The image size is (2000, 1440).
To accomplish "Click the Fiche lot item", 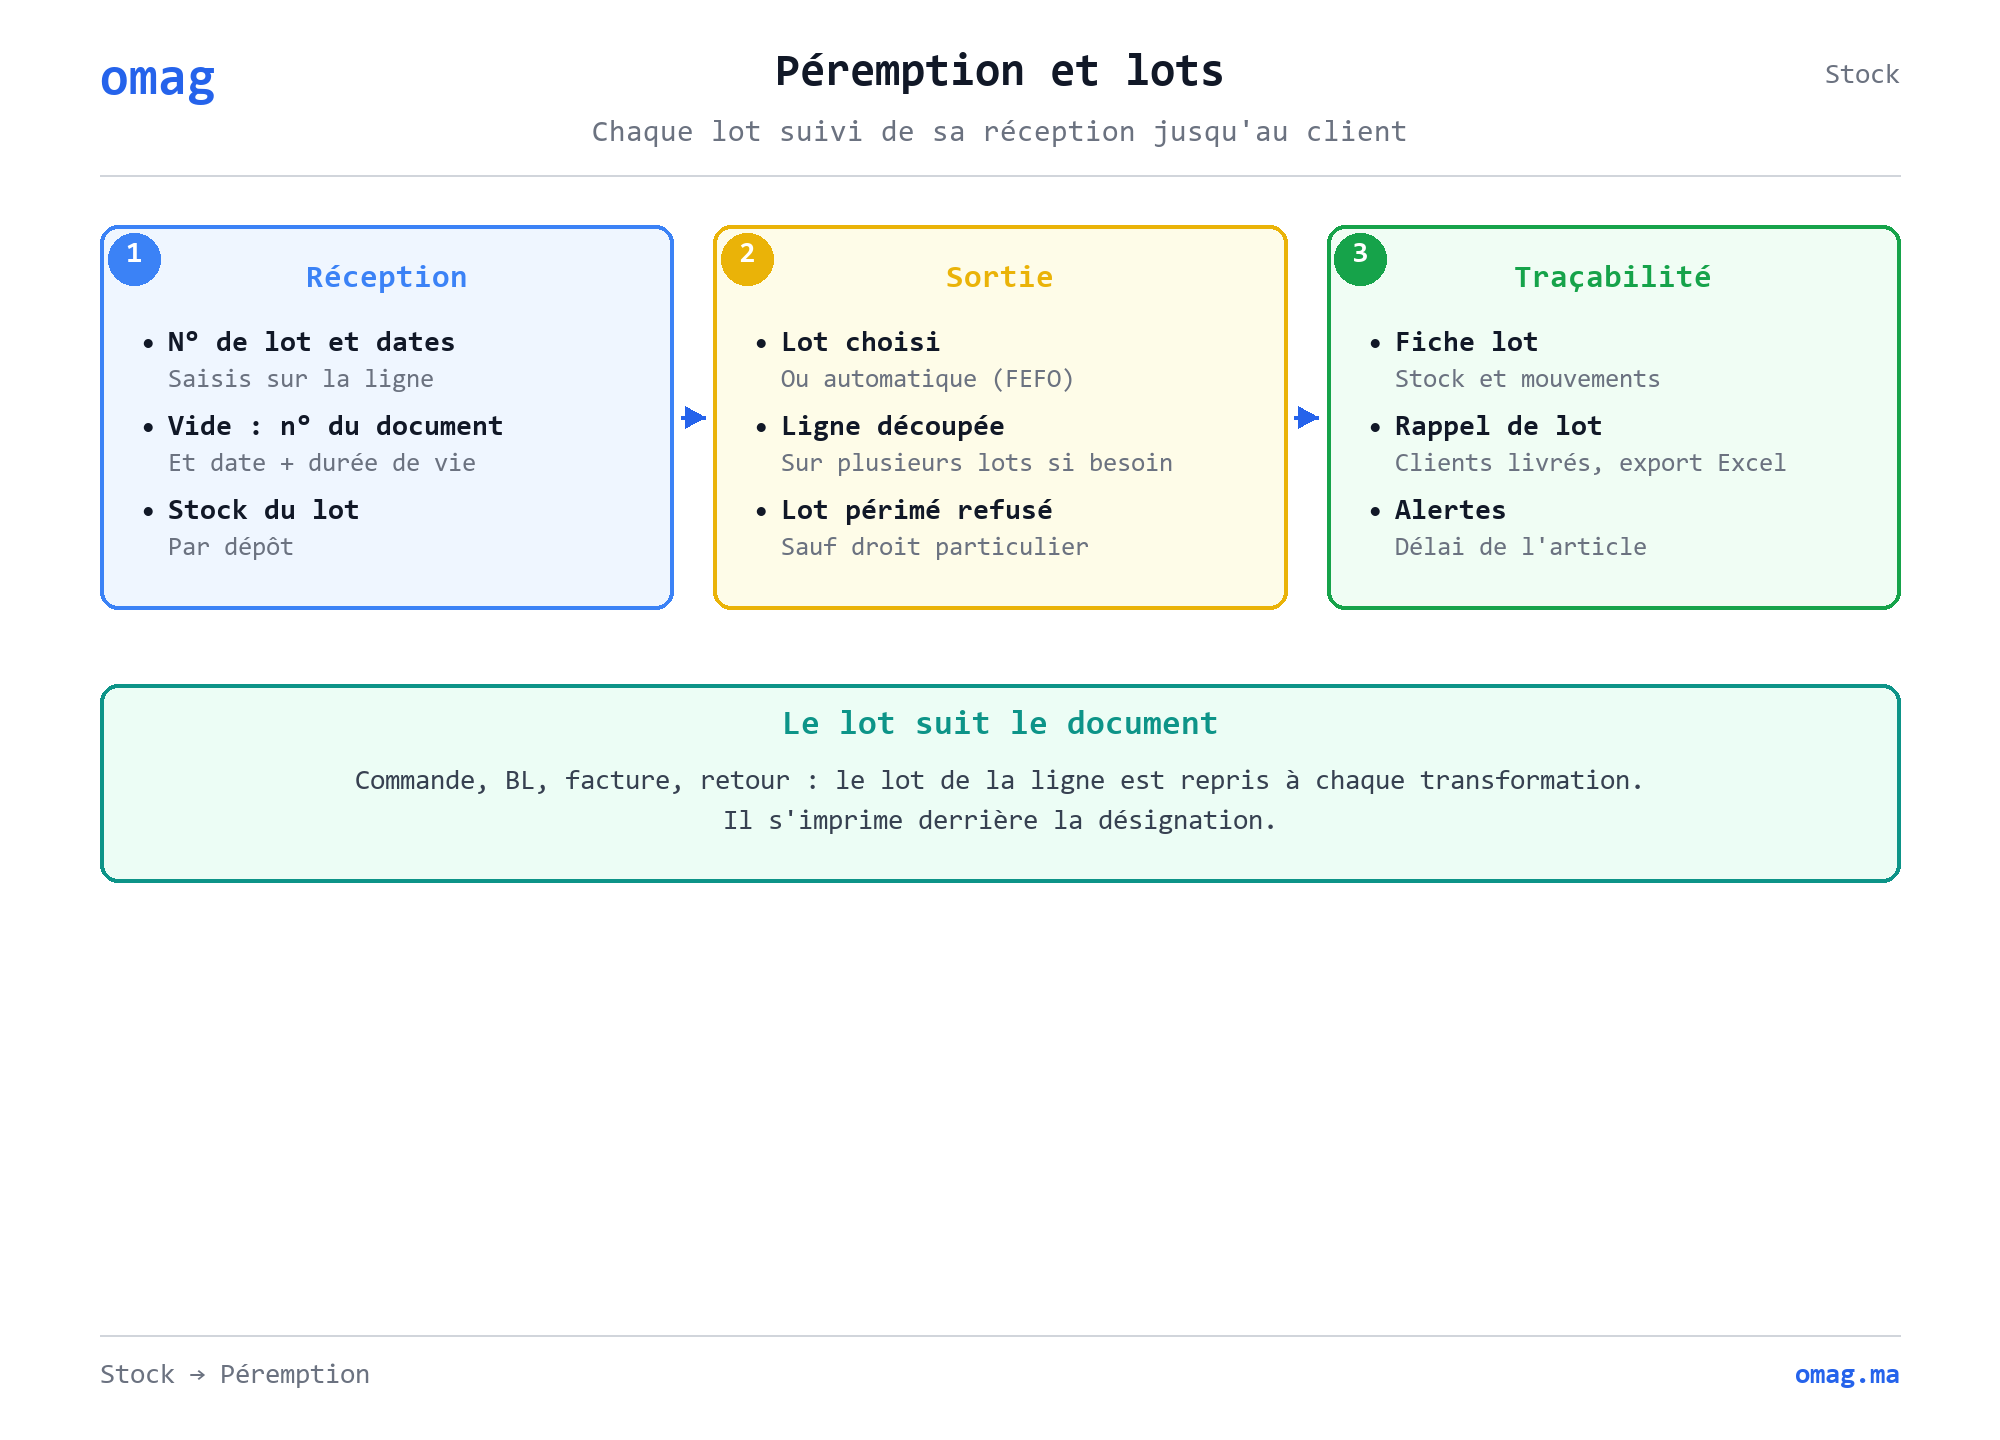I will pyautogui.click(x=1466, y=342).
